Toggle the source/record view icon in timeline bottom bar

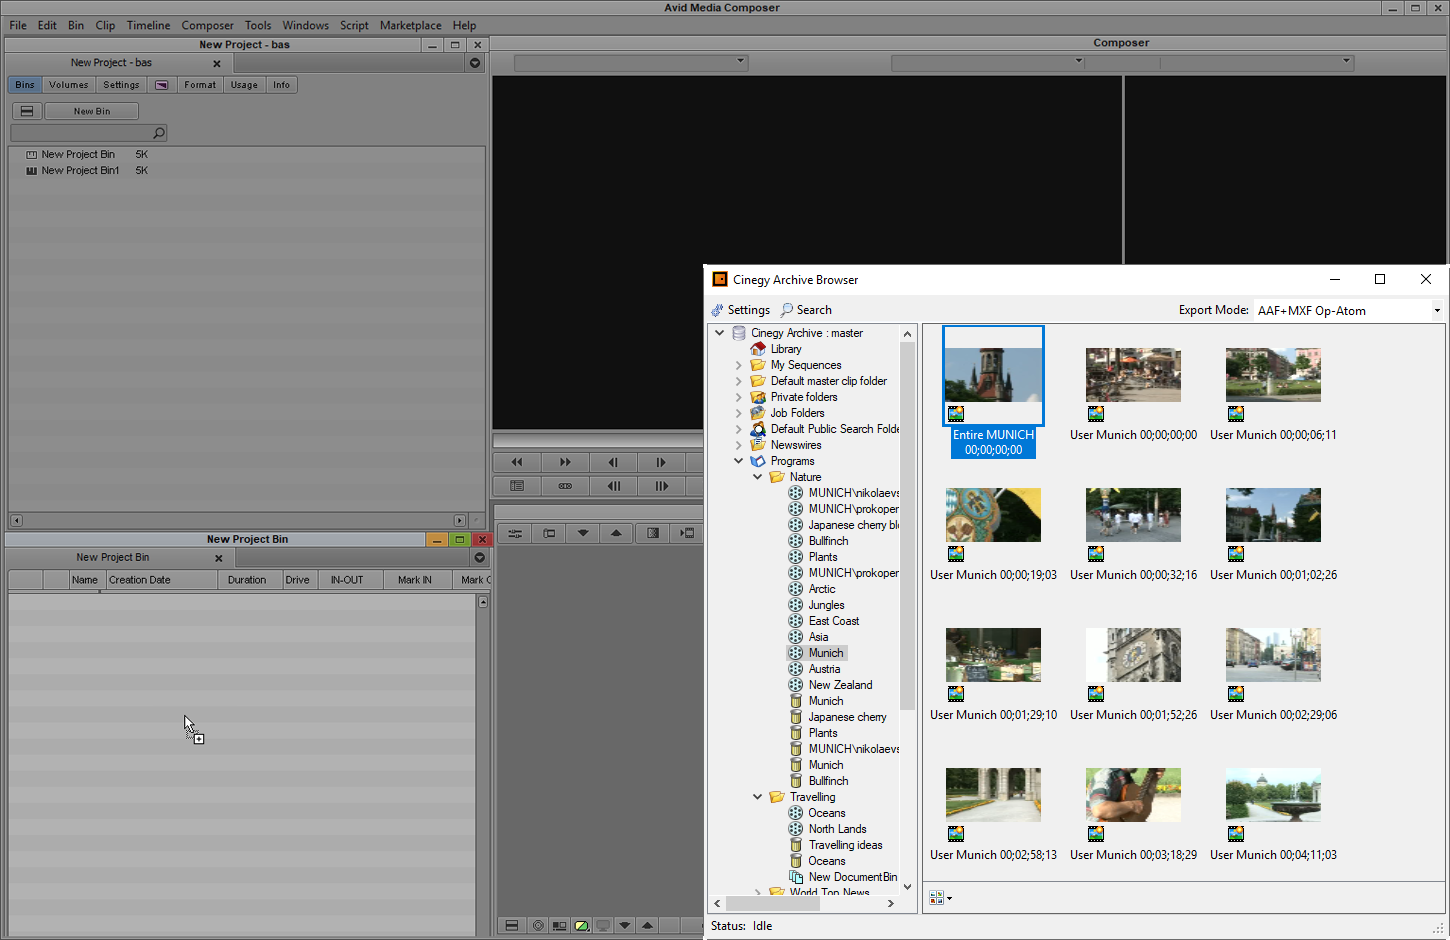coord(559,926)
